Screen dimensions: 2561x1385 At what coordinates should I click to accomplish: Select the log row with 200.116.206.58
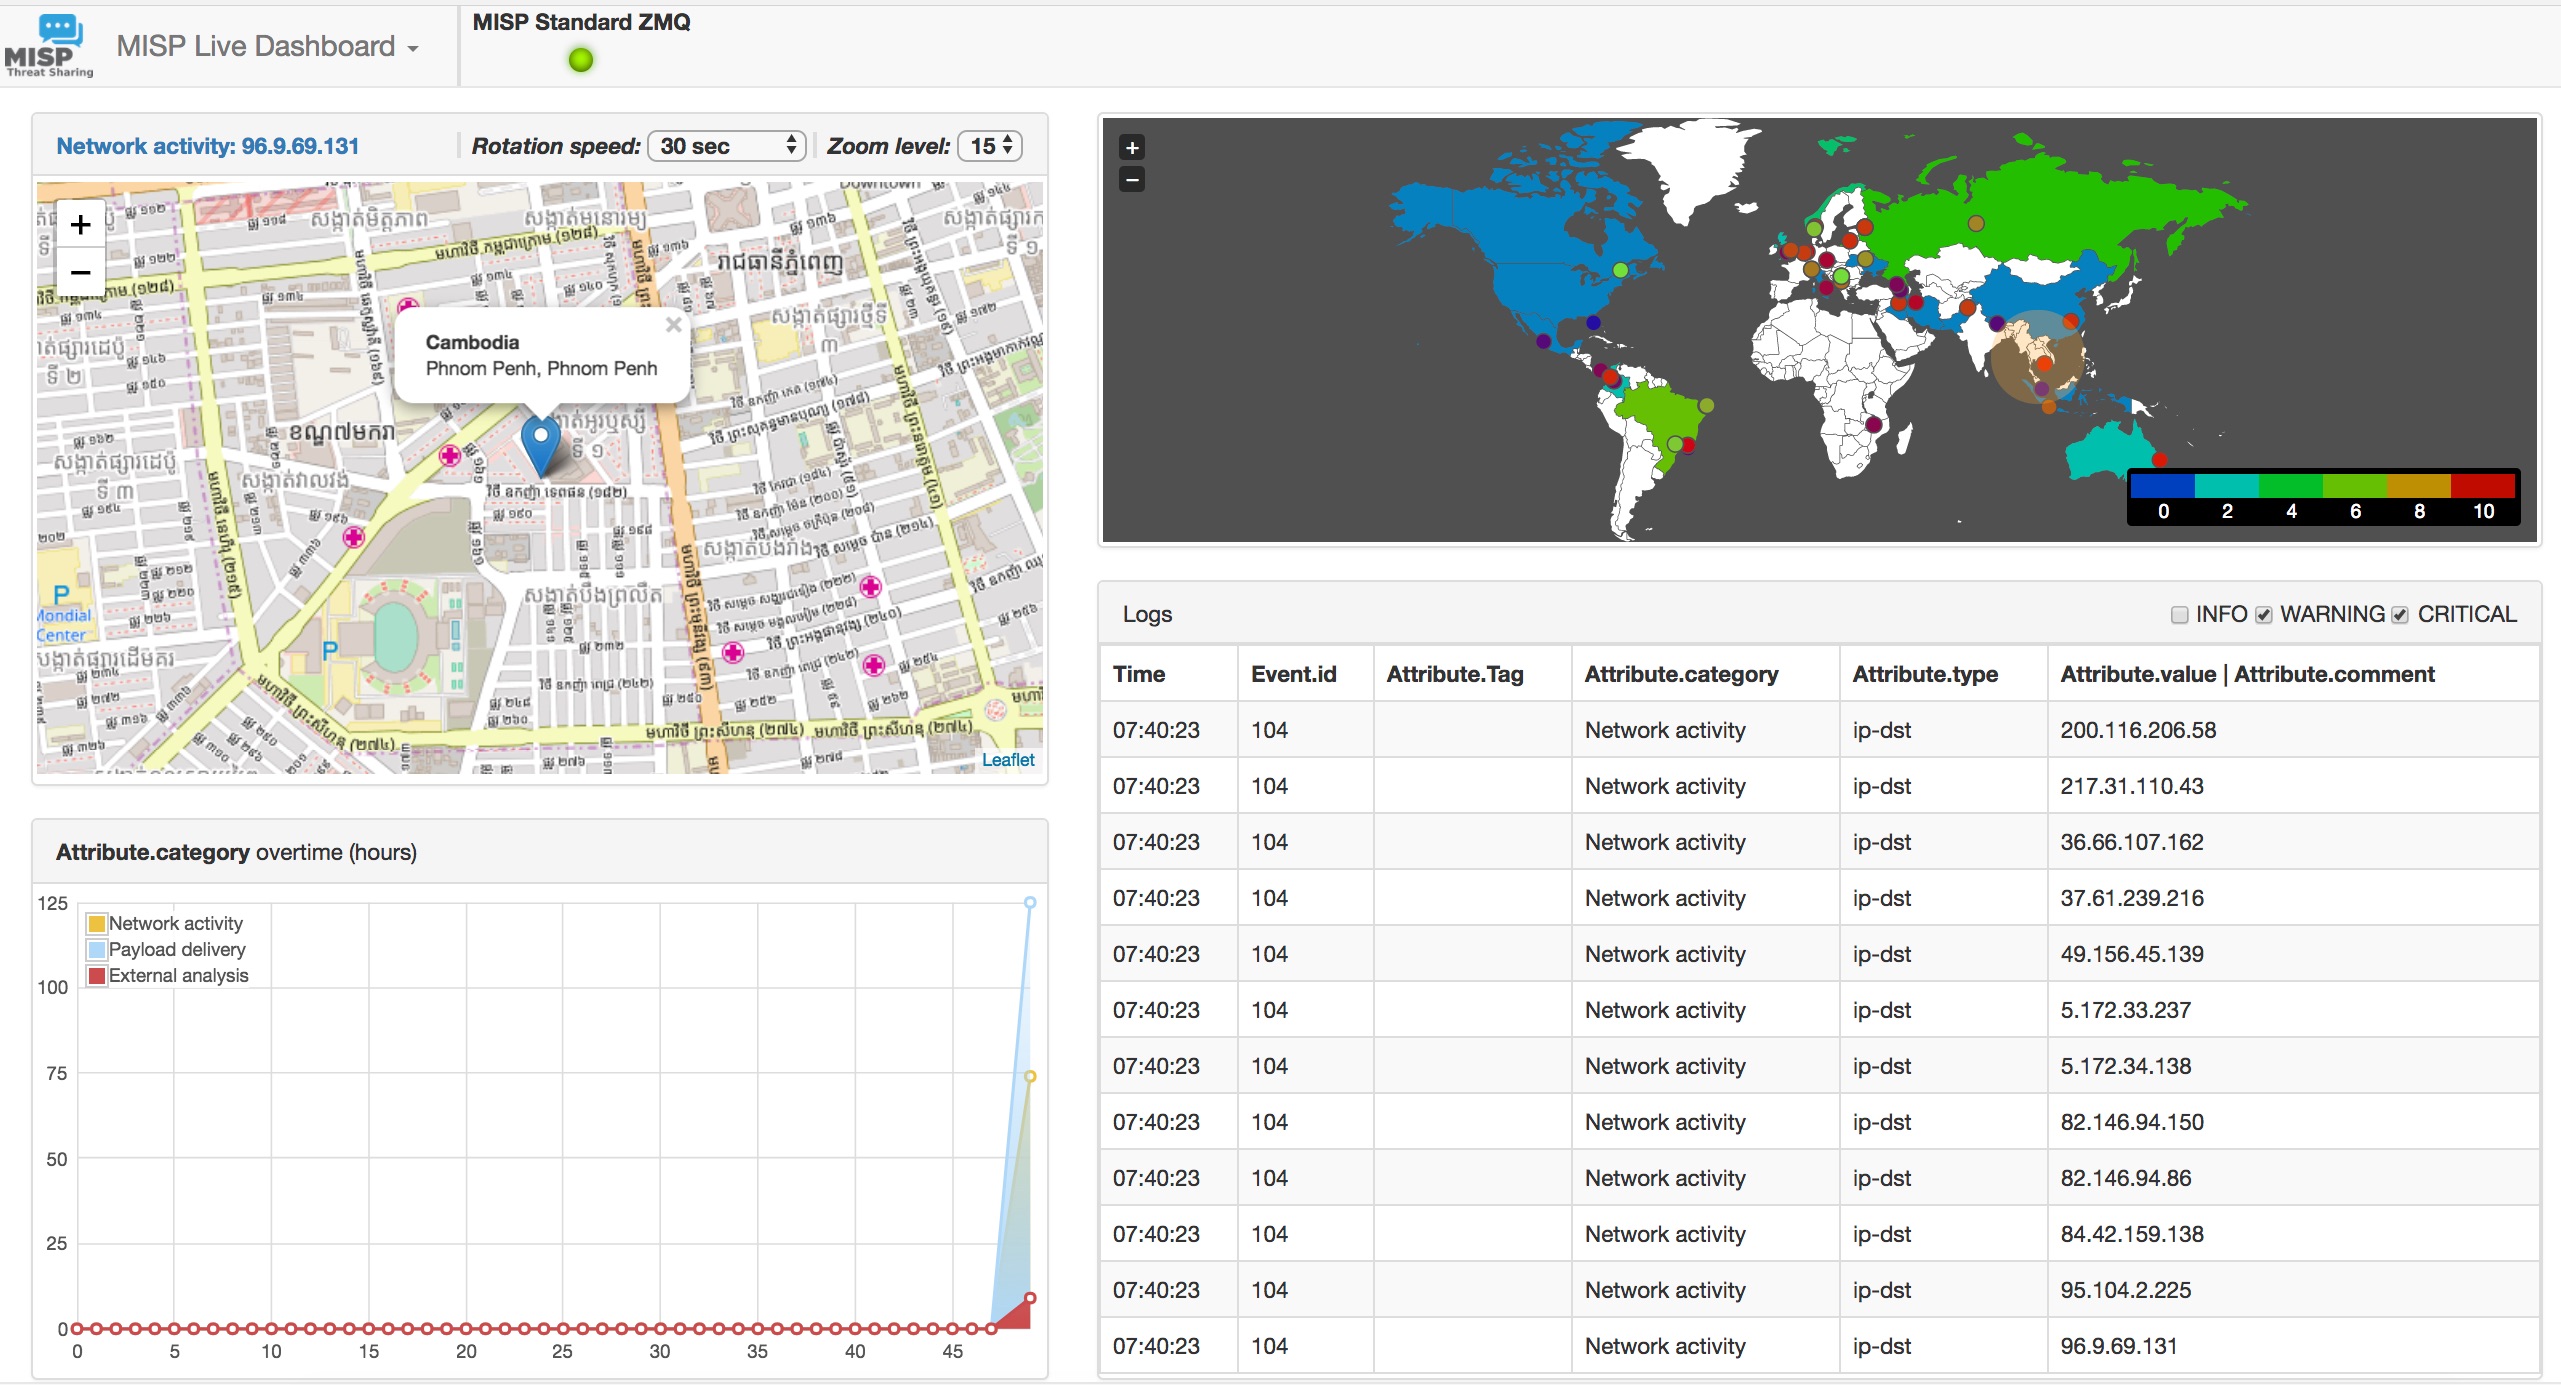2137,730
